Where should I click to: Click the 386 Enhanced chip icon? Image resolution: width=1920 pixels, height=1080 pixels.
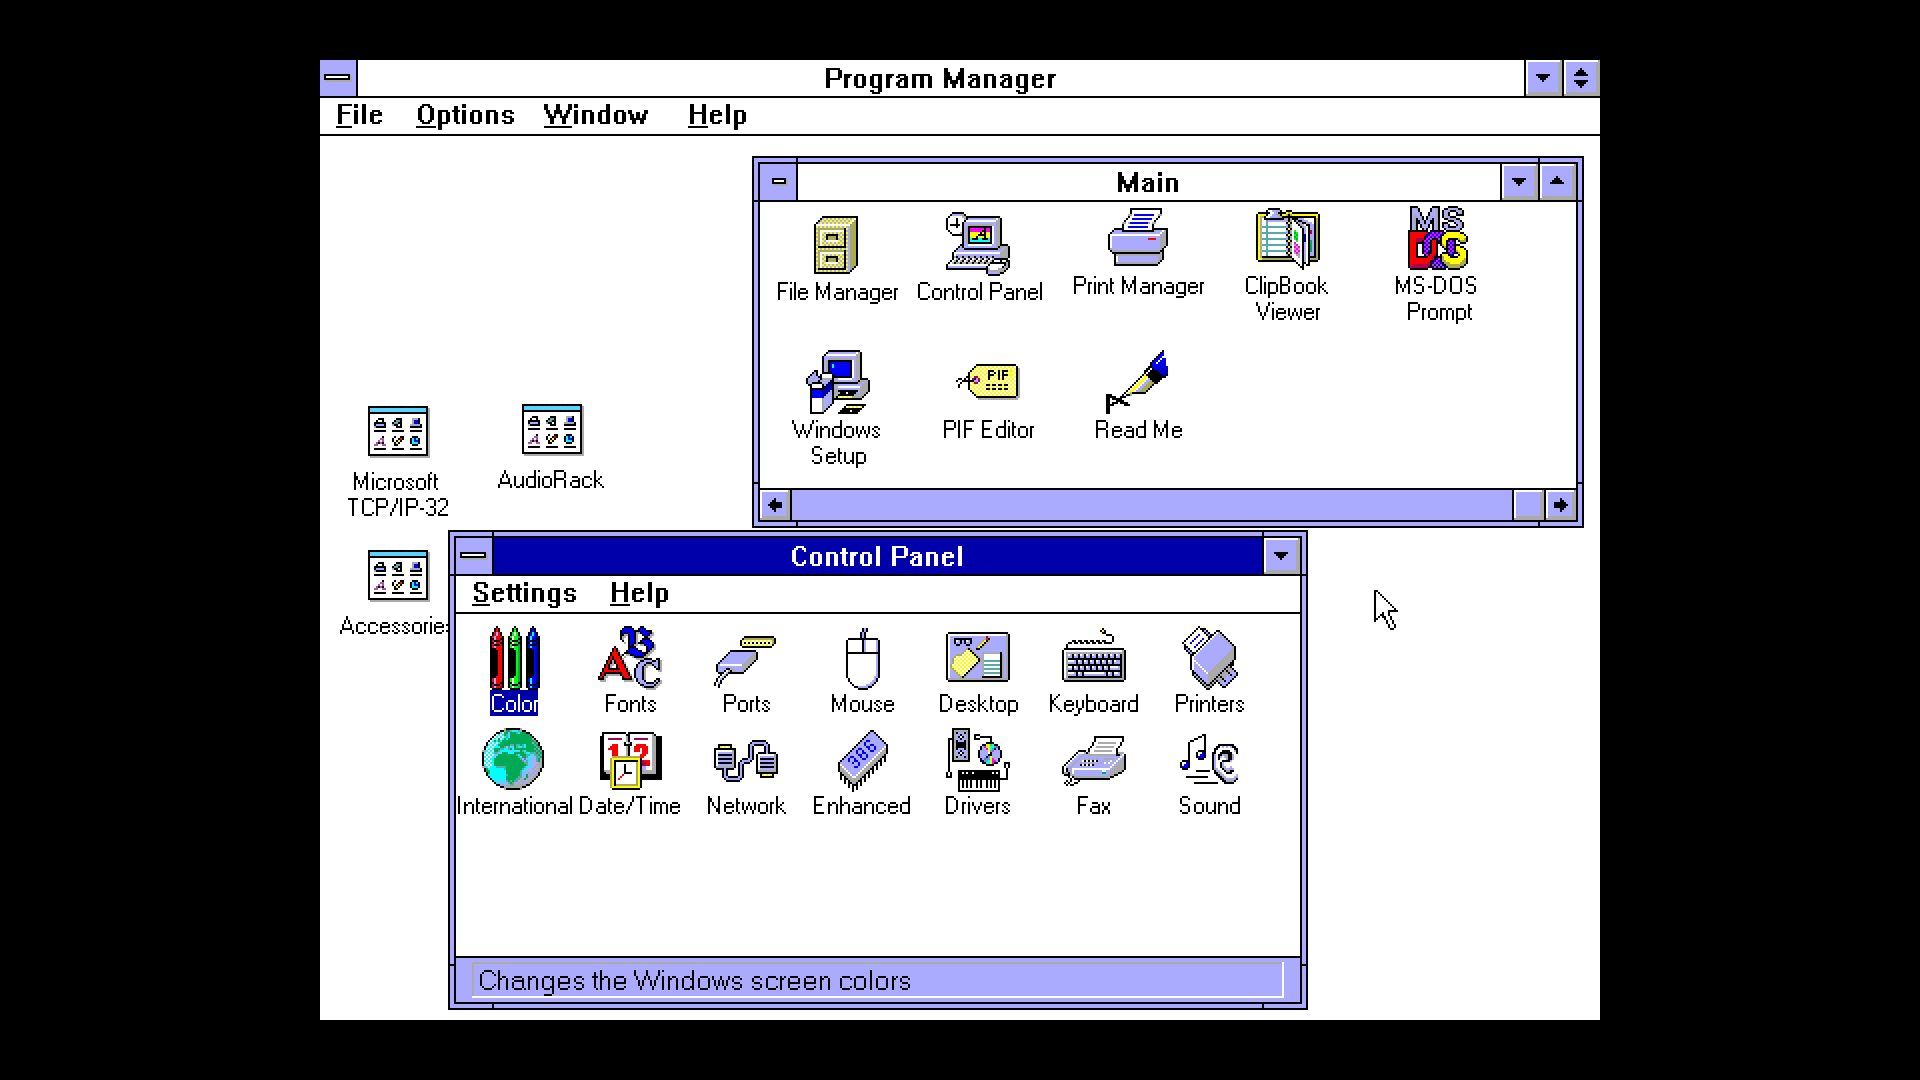861,761
